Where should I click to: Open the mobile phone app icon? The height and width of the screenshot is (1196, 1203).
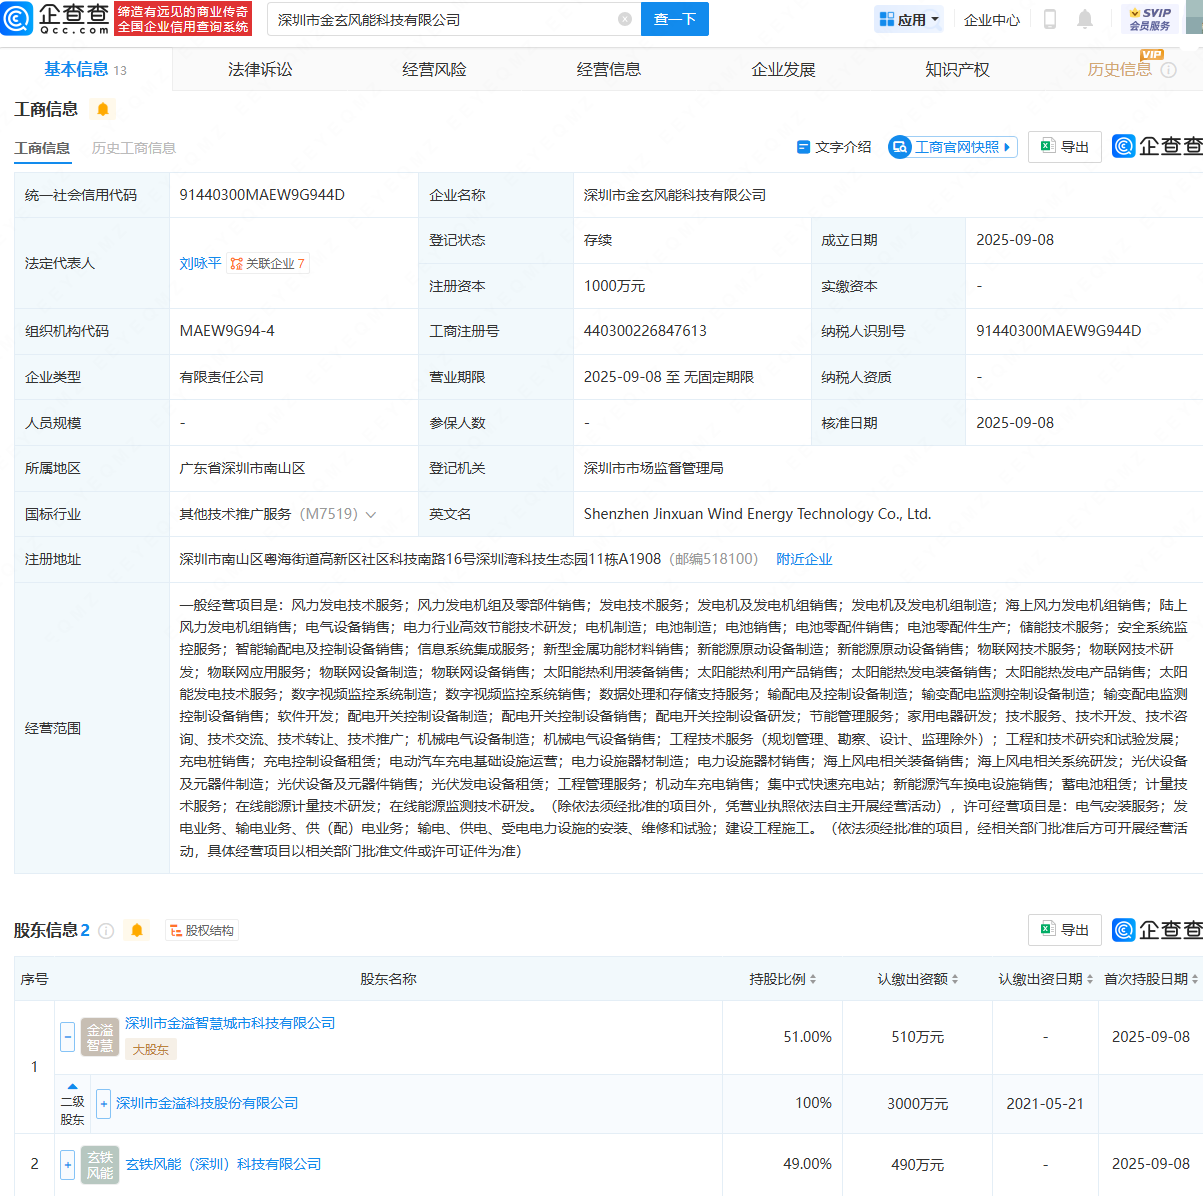pyautogui.click(x=1050, y=19)
